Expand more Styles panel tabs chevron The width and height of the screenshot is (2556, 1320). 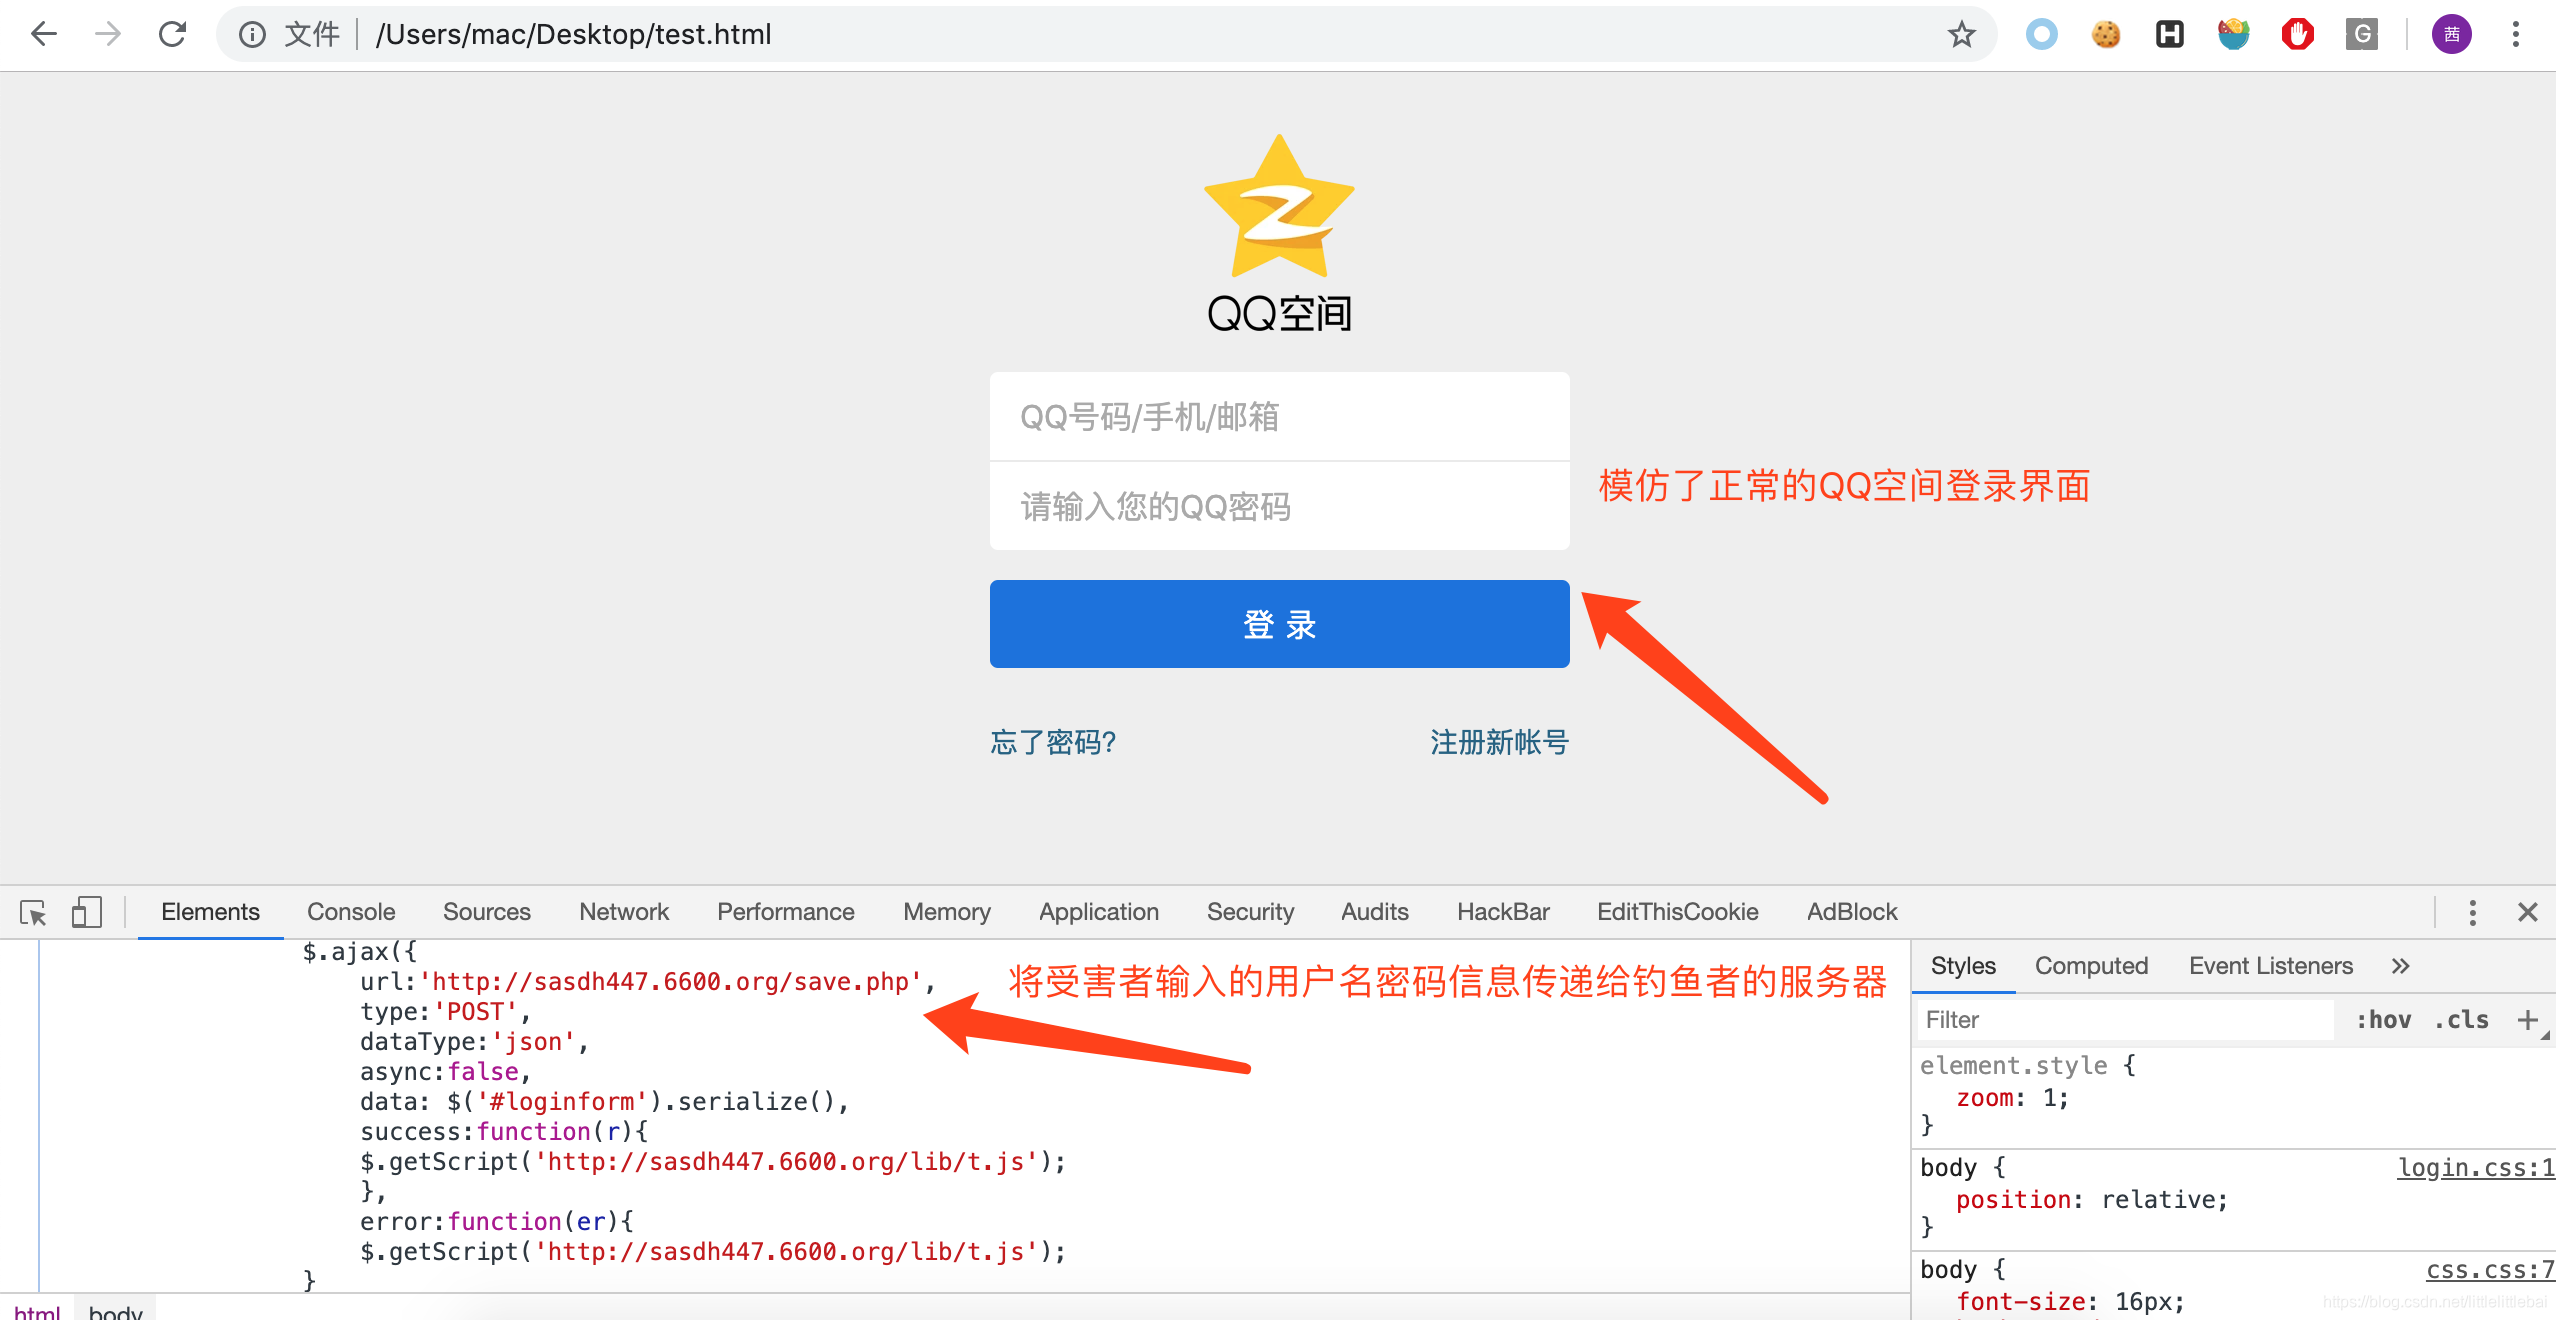2400,966
